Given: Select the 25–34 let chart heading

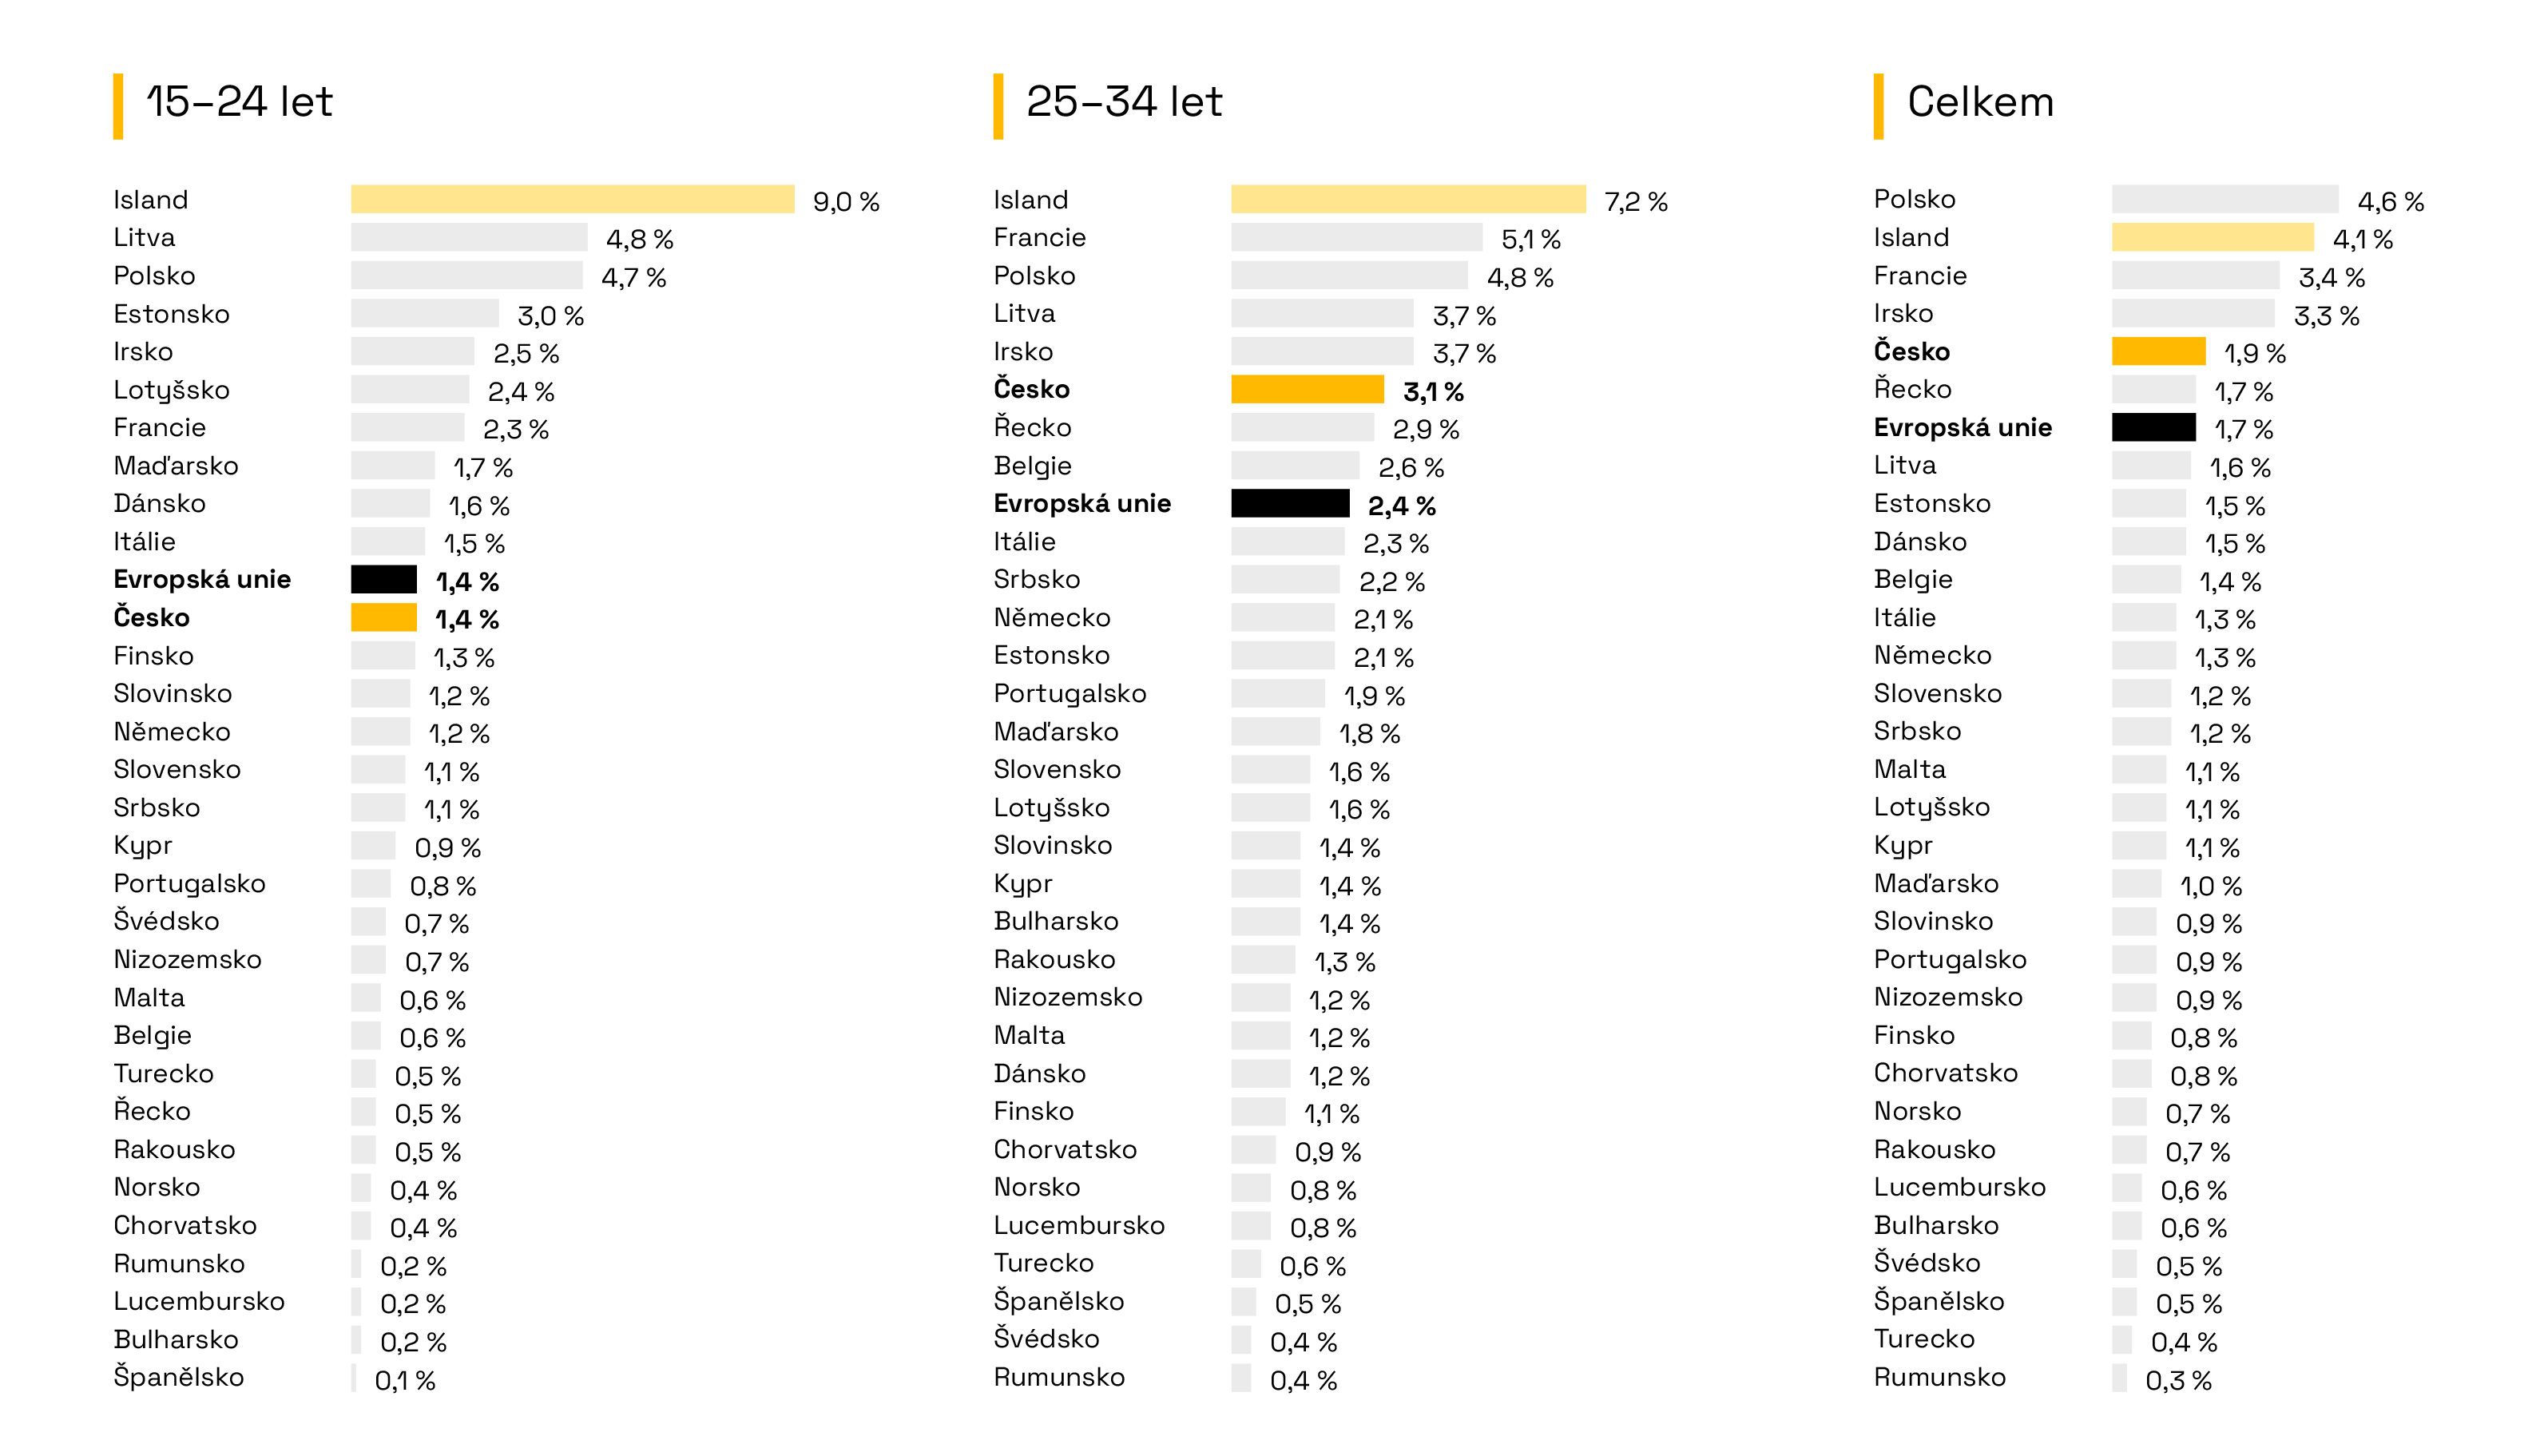Looking at the screenshot, I should pos(1124,103).
